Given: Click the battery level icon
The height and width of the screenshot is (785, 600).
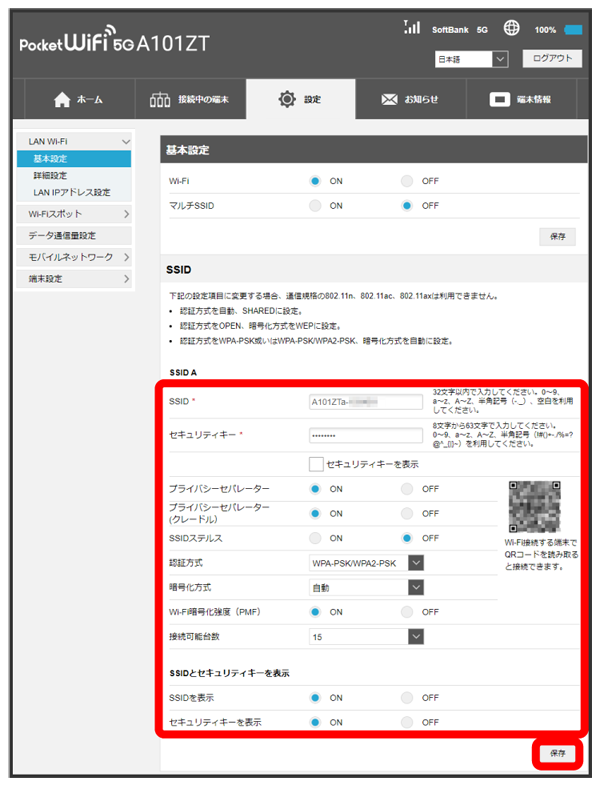Looking at the screenshot, I should [x=574, y=30].
